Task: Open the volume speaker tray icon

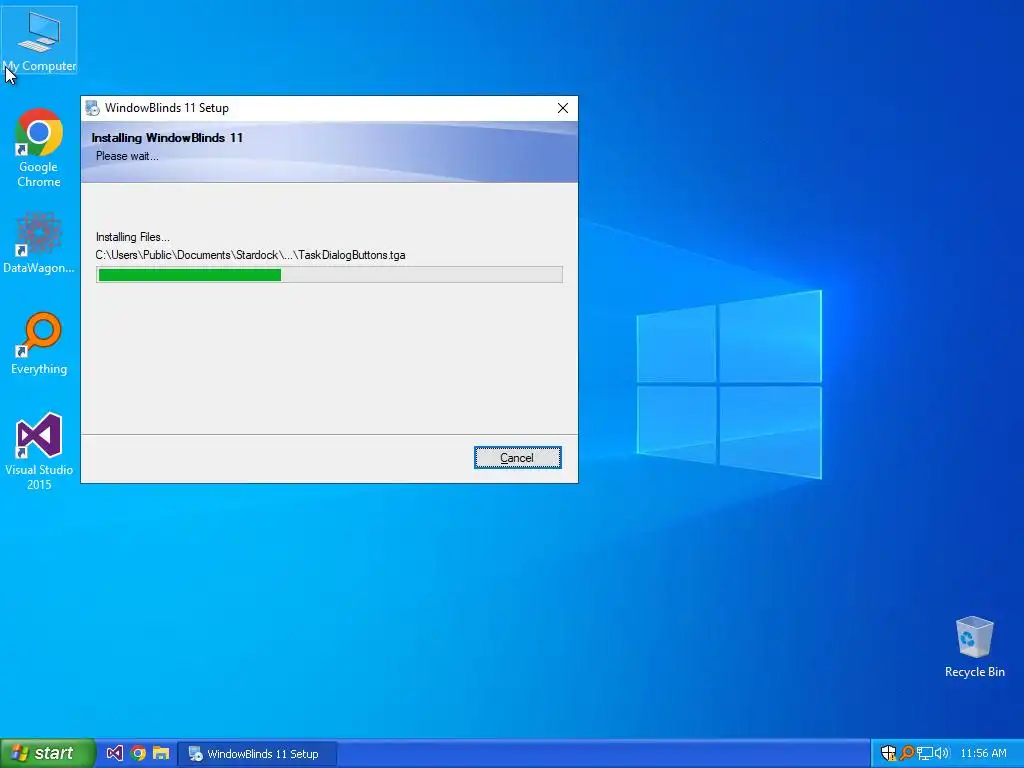Action: click(941, 754)
